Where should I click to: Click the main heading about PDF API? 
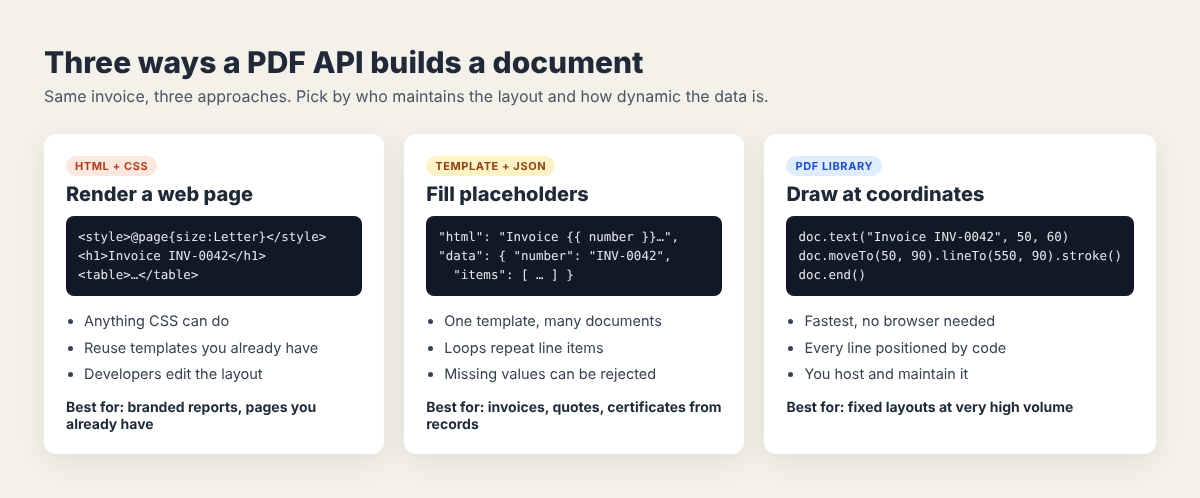[344, 62]
